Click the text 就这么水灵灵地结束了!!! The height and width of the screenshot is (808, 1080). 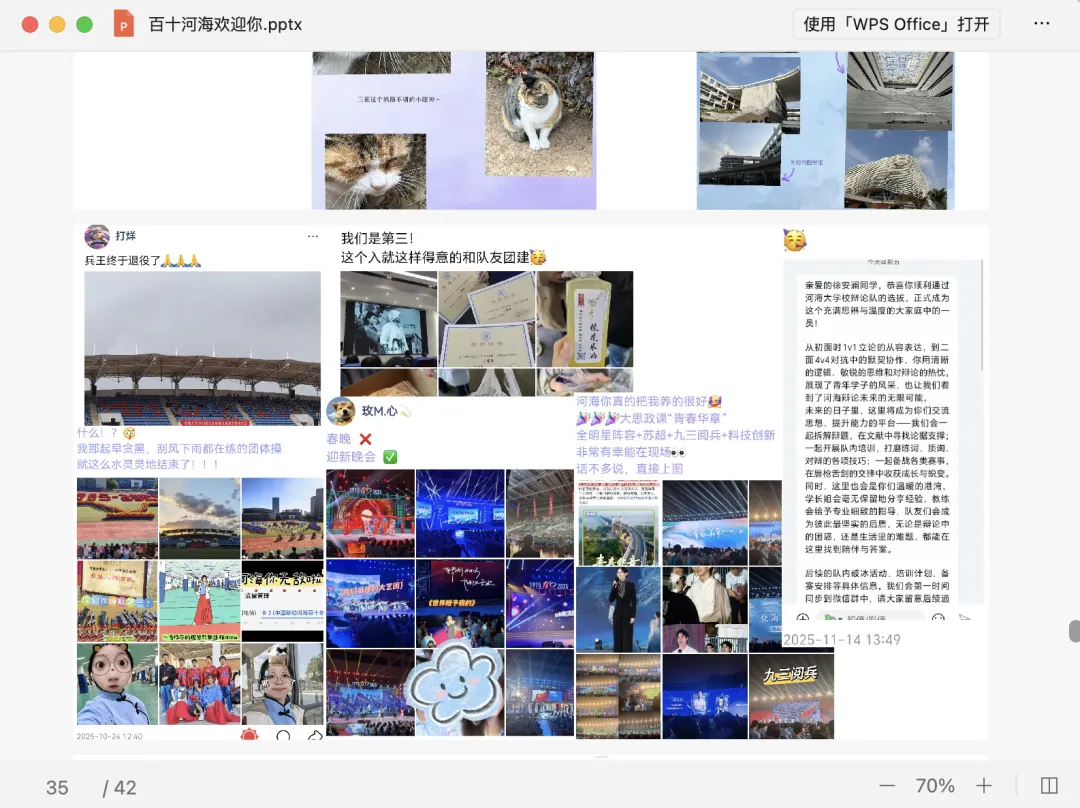pyautogui.click(x=147, y=464)
